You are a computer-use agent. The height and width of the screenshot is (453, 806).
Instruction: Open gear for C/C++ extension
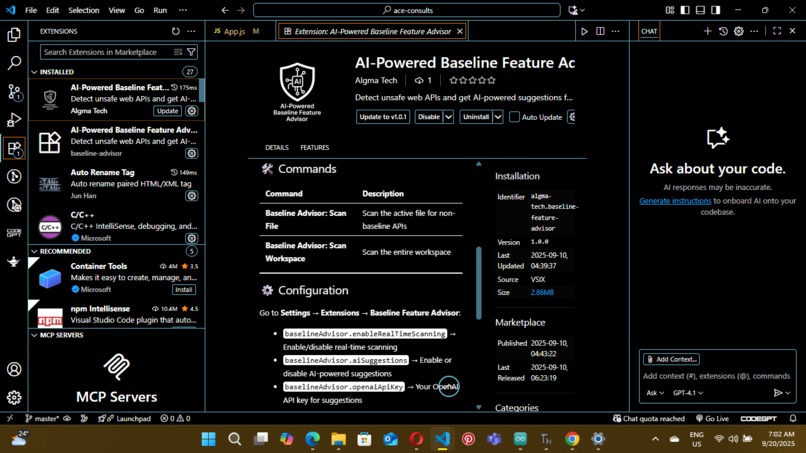pyautogui.click(x=192, y=238)
